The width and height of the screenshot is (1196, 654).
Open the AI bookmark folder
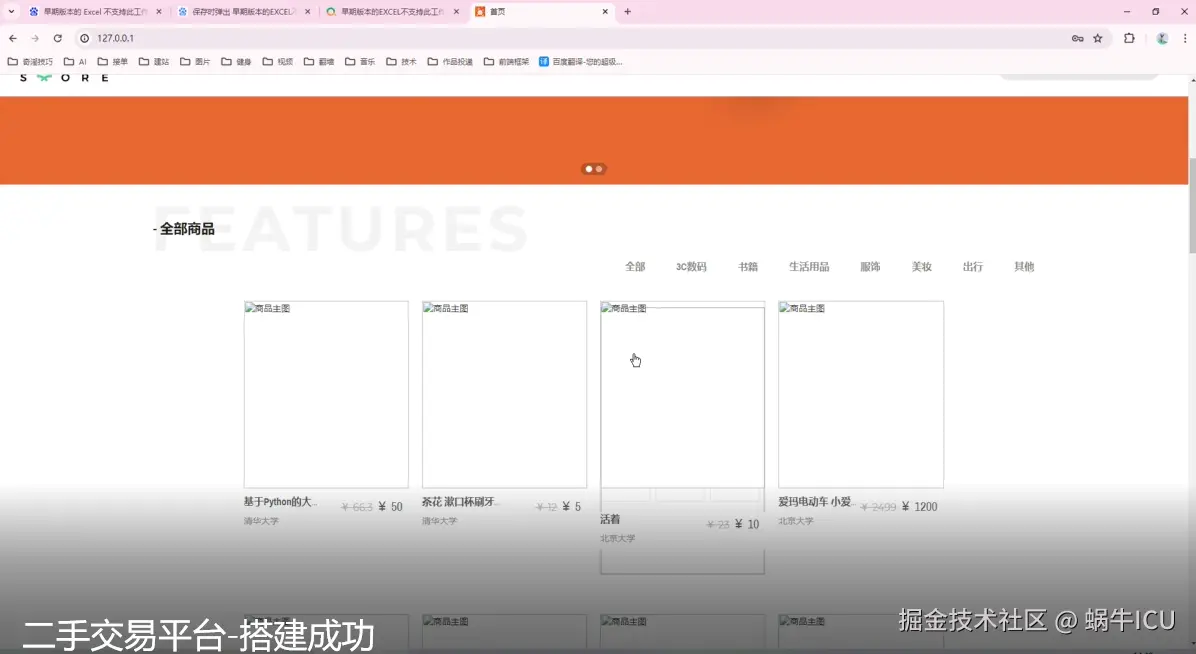(x=75, y=62)
